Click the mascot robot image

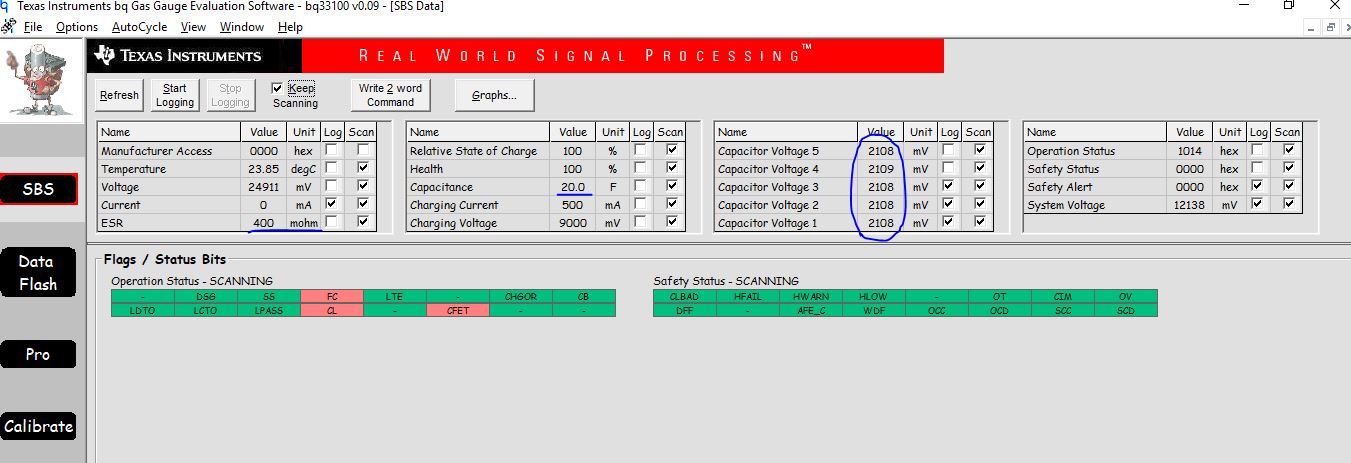click(41, 80)
